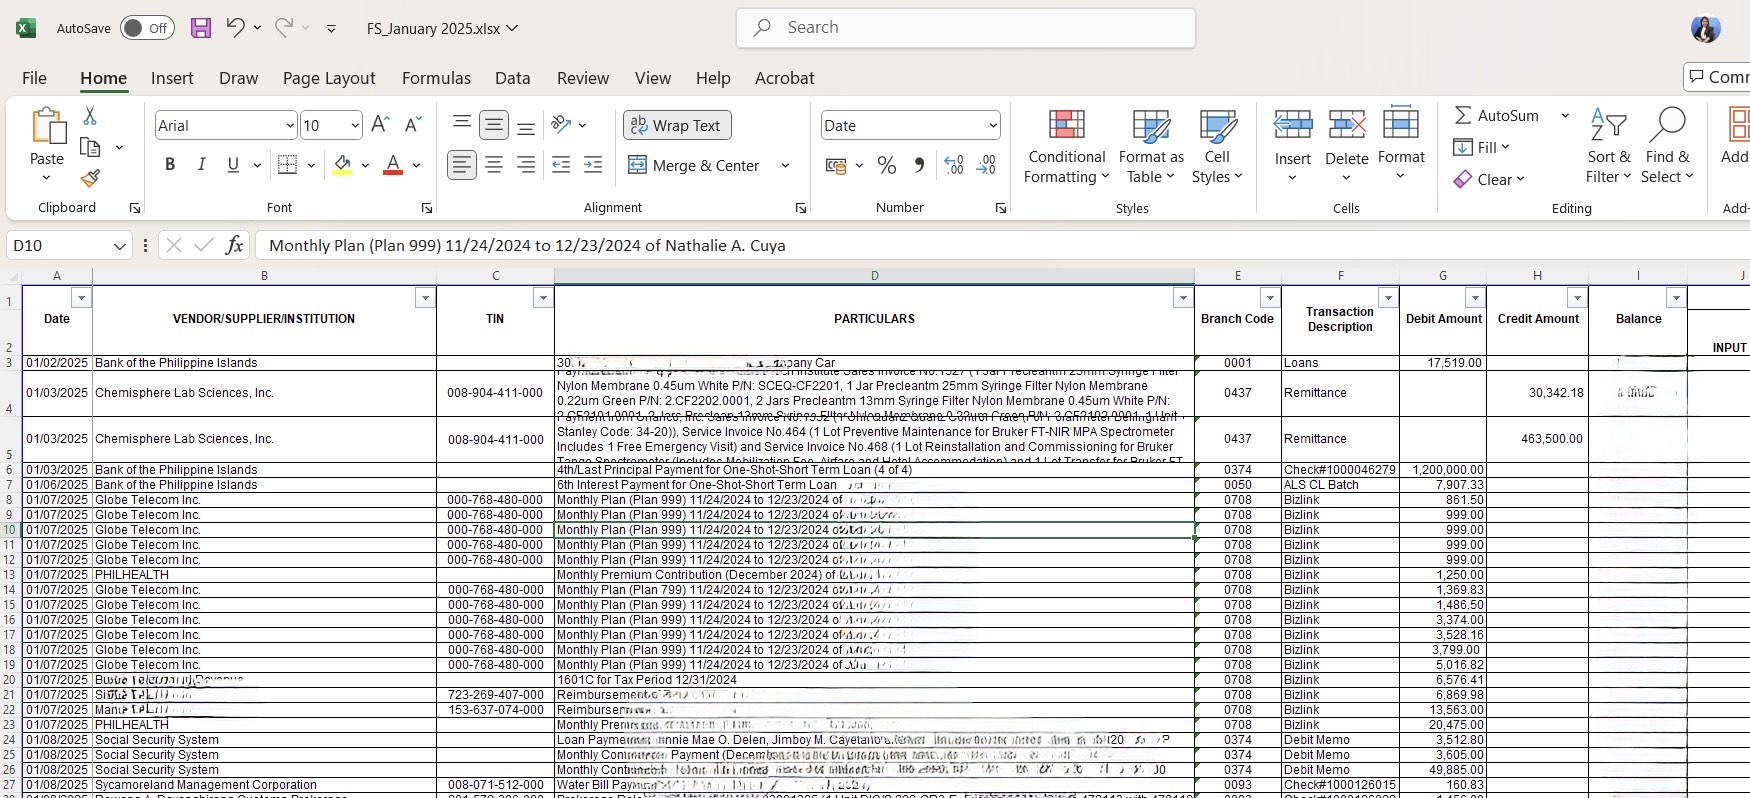The height and width of the screenshot is (798, 1750).
Task: Toggle Wrap Text for the cell
Action: click(x=677, y=125)
